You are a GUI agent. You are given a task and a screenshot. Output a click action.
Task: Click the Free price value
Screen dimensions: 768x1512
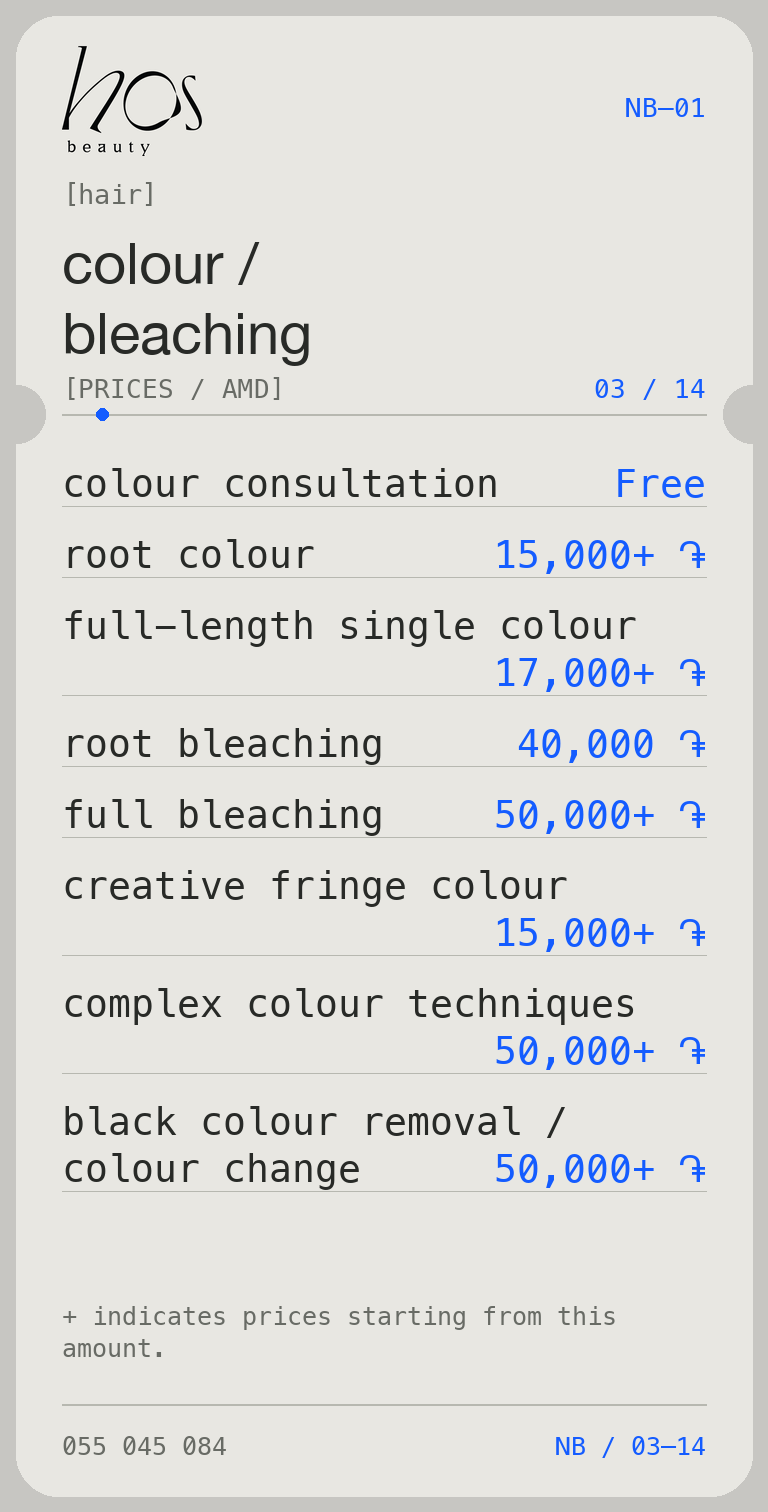pyautogui.click(x=660, y=484)
